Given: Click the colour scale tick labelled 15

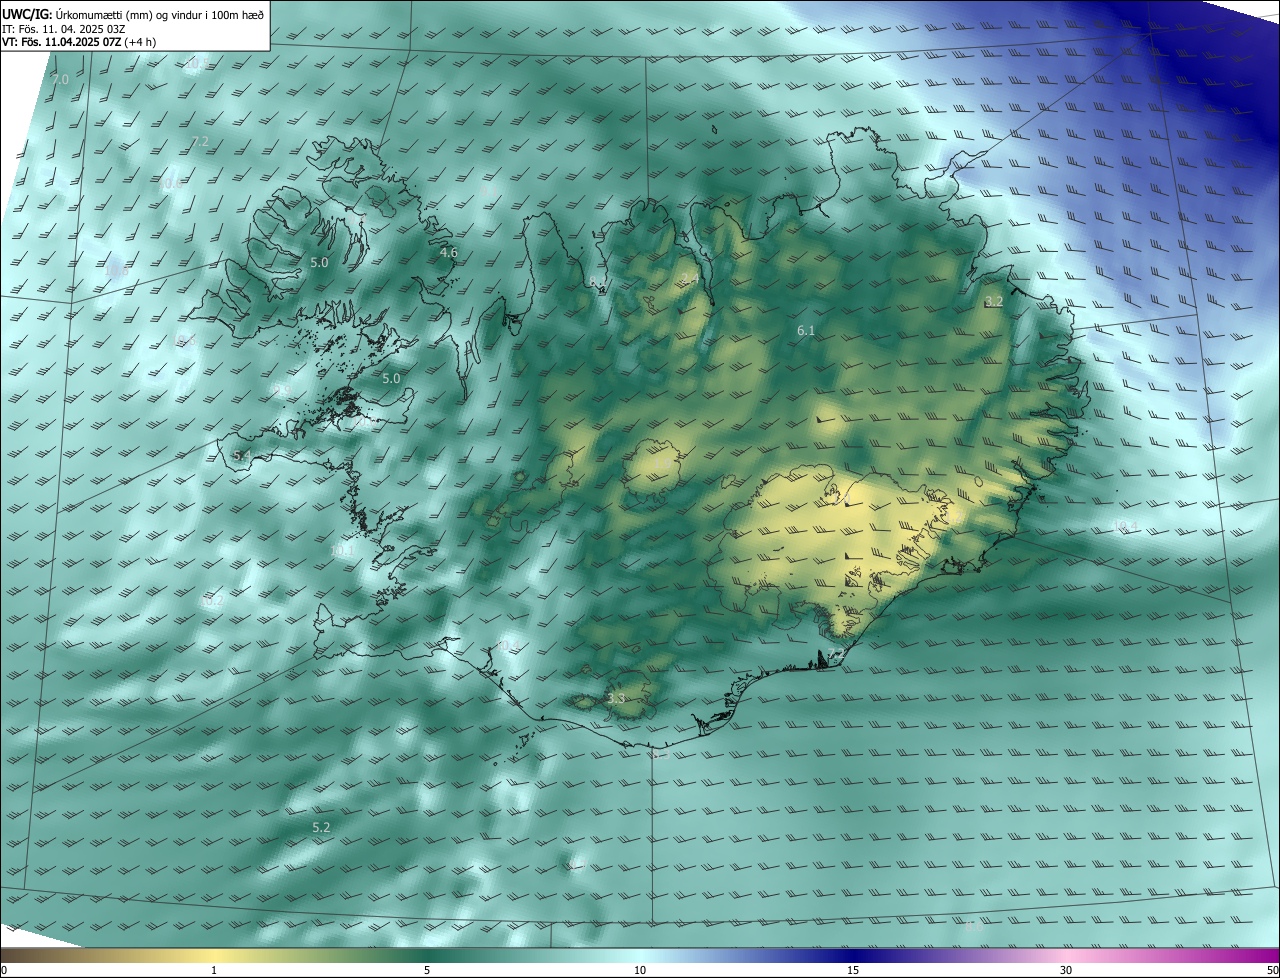Looking at the screenshot, I should [x=853, y=970].
